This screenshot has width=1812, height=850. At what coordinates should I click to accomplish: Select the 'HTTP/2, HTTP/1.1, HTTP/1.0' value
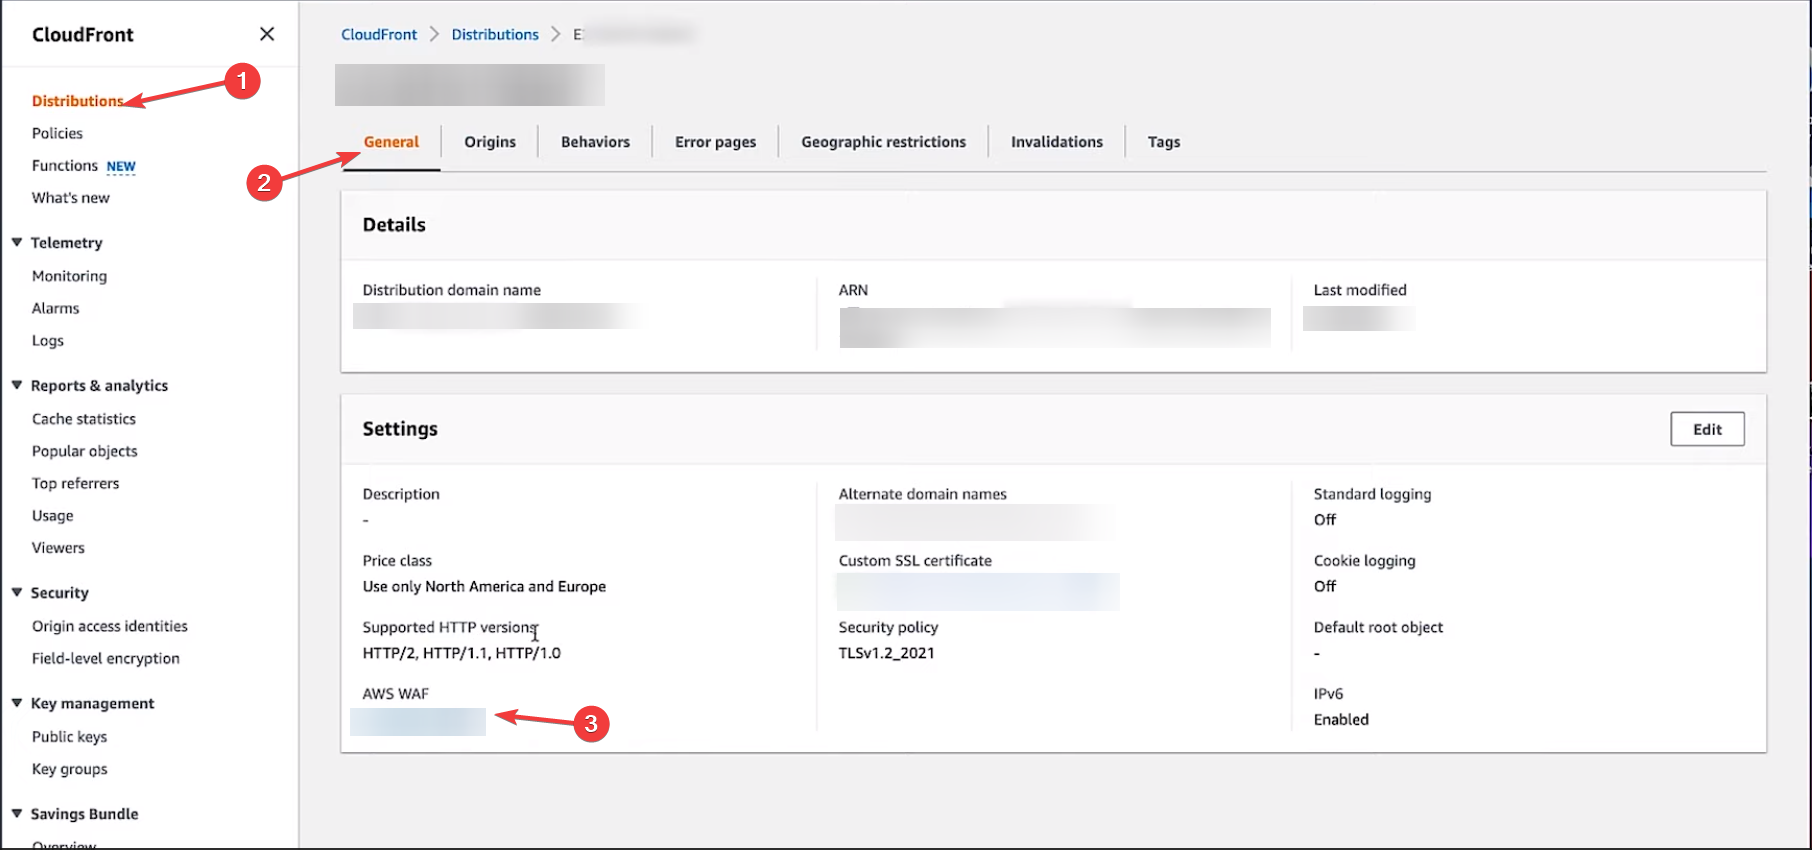[x=462, y=653]
